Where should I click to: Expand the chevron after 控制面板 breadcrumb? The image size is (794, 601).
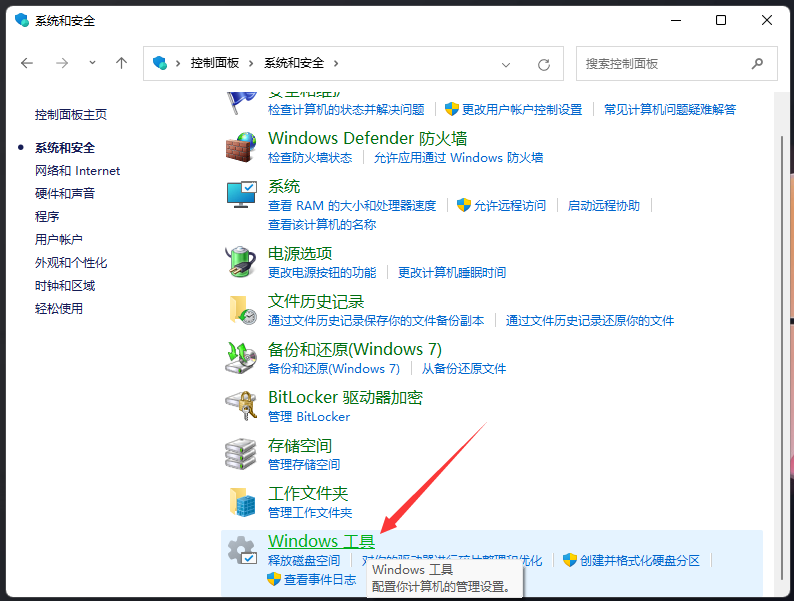[x=252, y=63]
